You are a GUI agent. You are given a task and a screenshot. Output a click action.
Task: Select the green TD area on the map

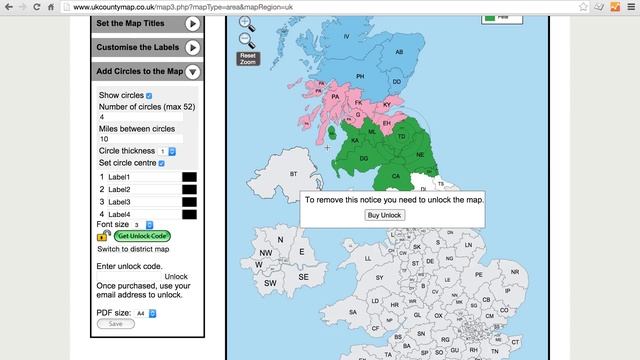pos(401,136)
